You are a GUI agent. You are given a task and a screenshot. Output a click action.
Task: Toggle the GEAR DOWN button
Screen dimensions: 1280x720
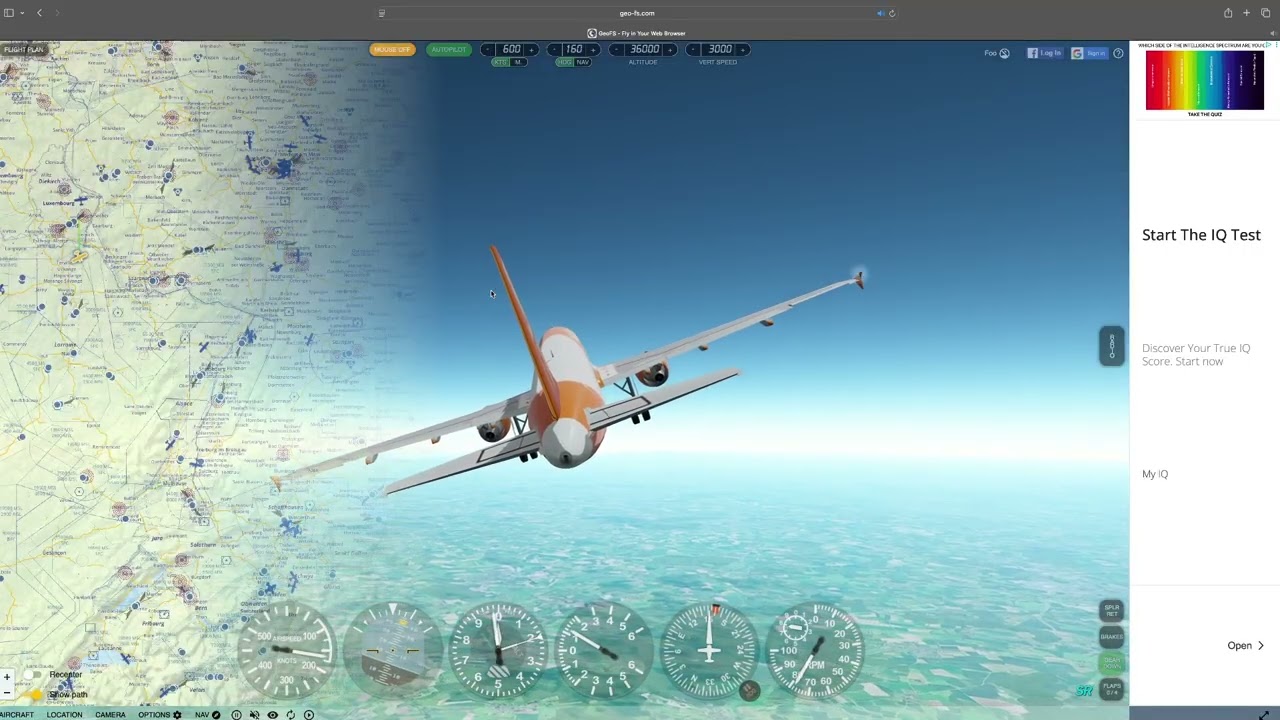click(1112, 663)
